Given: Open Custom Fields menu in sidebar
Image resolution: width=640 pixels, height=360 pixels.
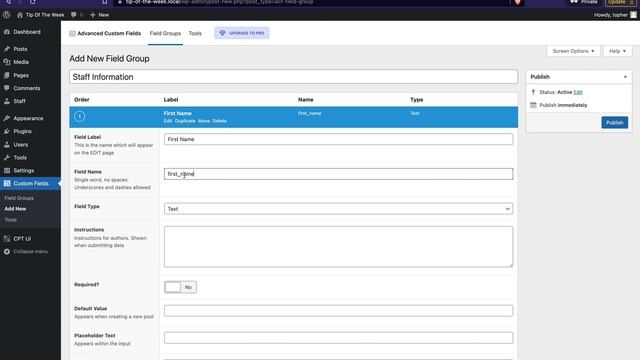Looking at the screenshot, I should tap(31, 184).
